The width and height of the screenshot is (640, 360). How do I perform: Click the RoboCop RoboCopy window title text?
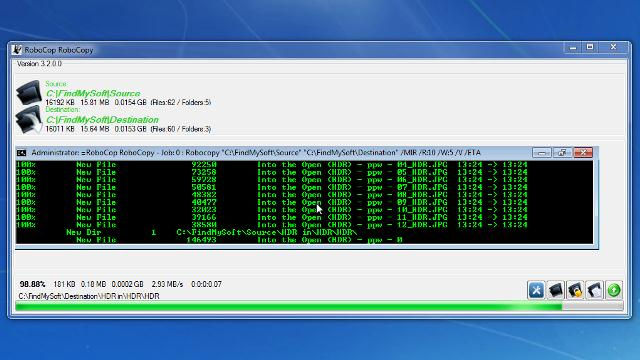tap(59, 50)
